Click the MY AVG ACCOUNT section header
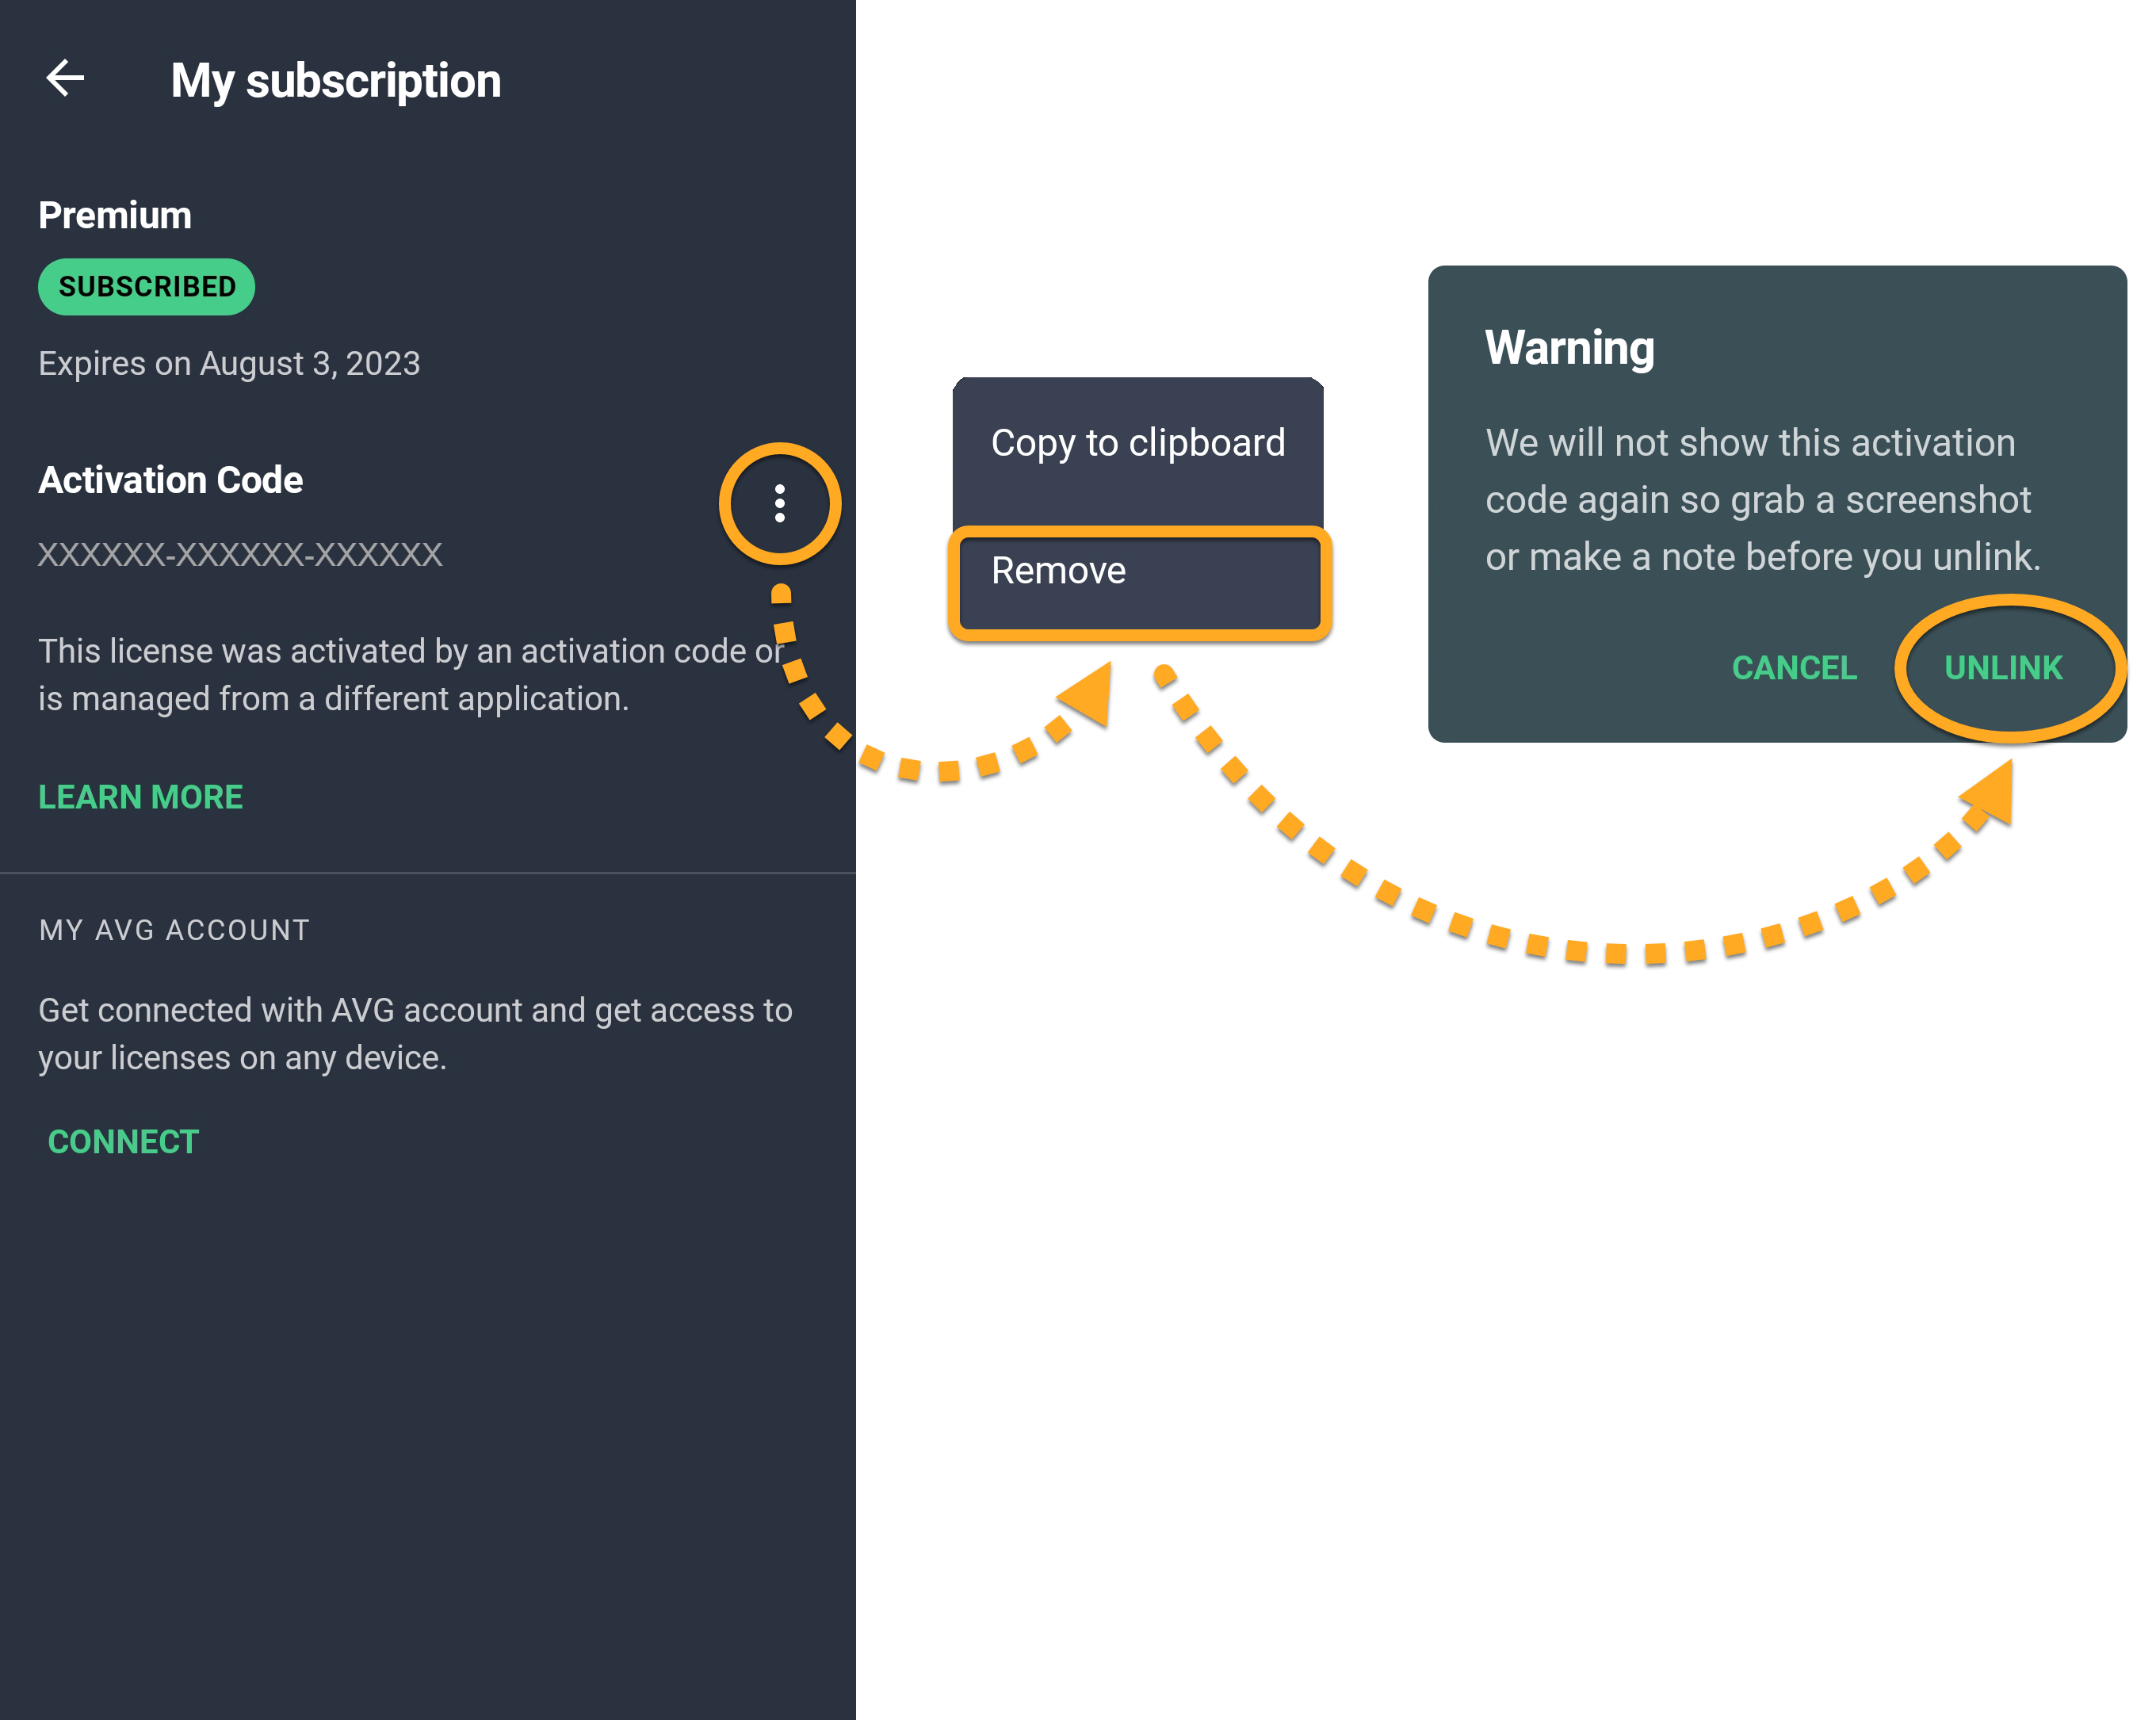 [x=174, y=930]
